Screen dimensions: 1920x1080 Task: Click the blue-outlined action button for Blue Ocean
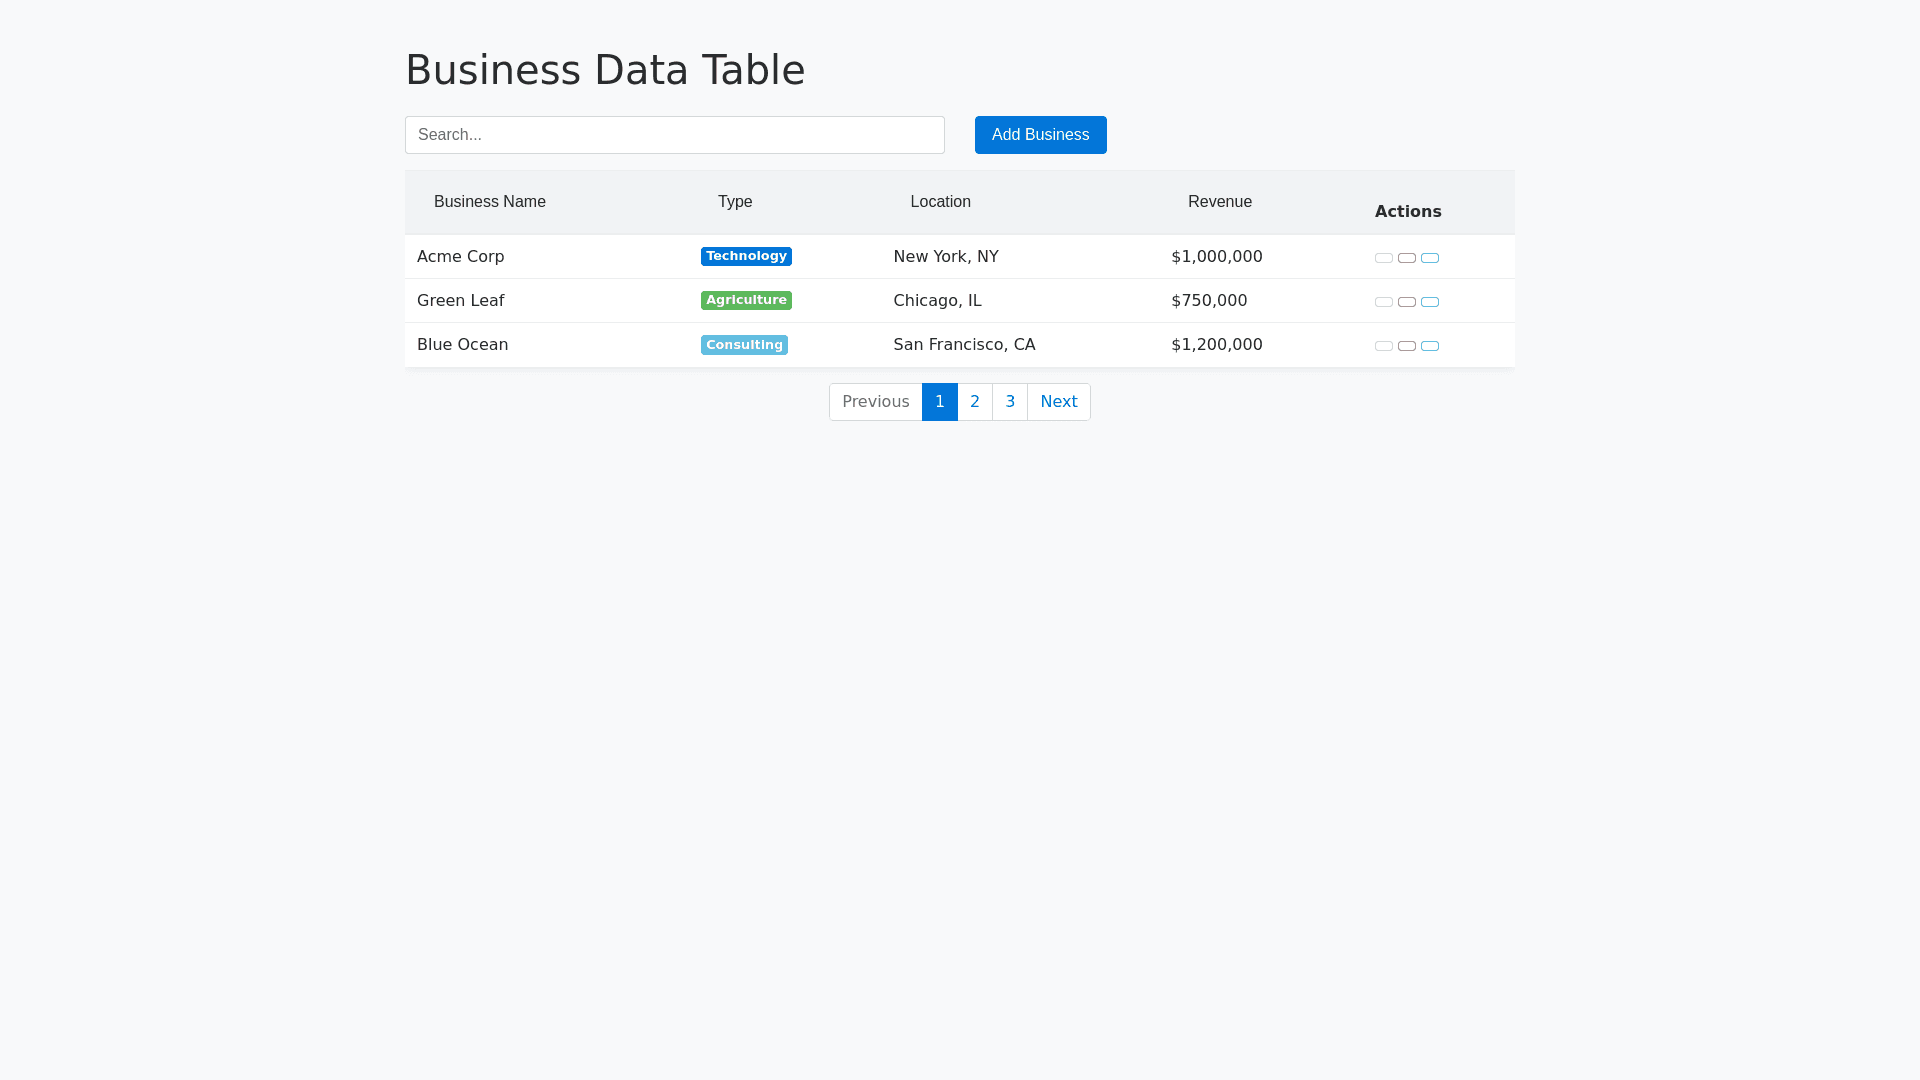click(1429, 346)
